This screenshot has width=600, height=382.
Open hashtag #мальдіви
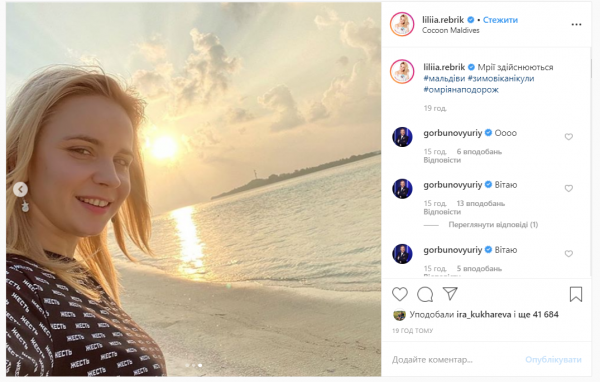(444, 78)
